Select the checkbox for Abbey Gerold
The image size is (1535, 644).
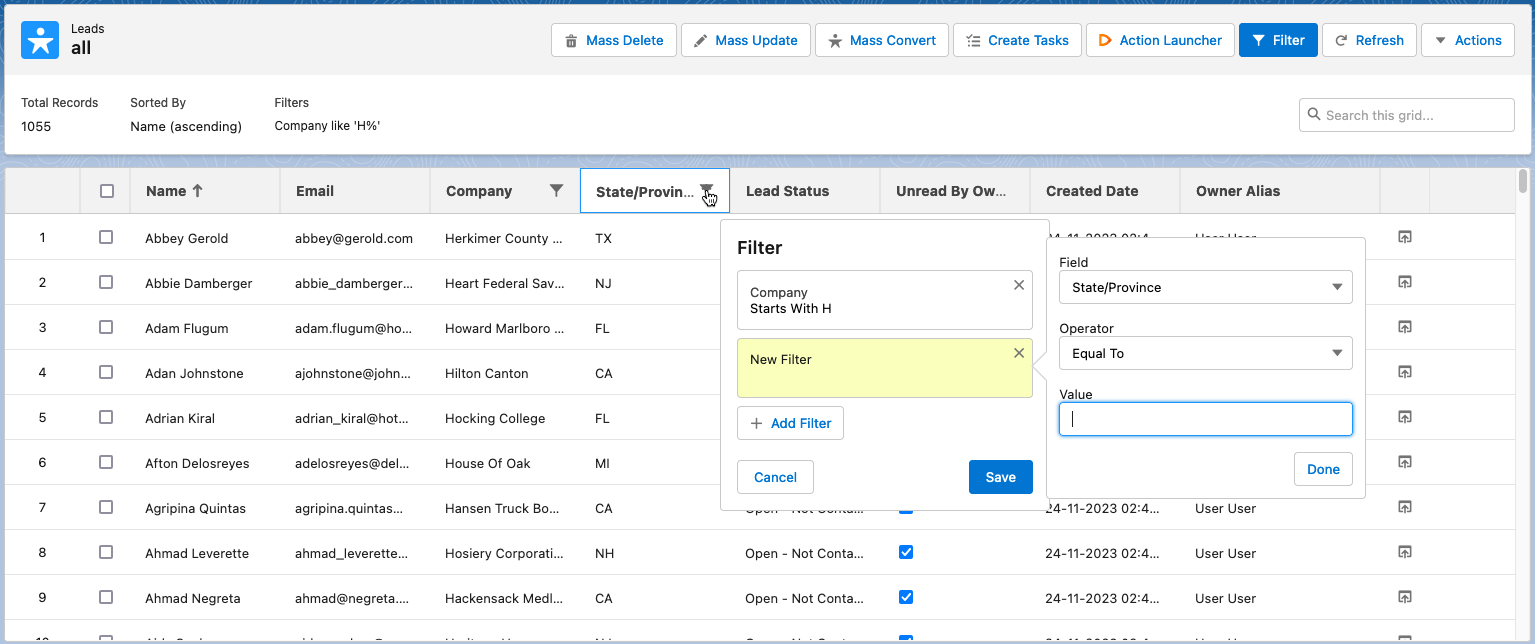click(106, 238)
